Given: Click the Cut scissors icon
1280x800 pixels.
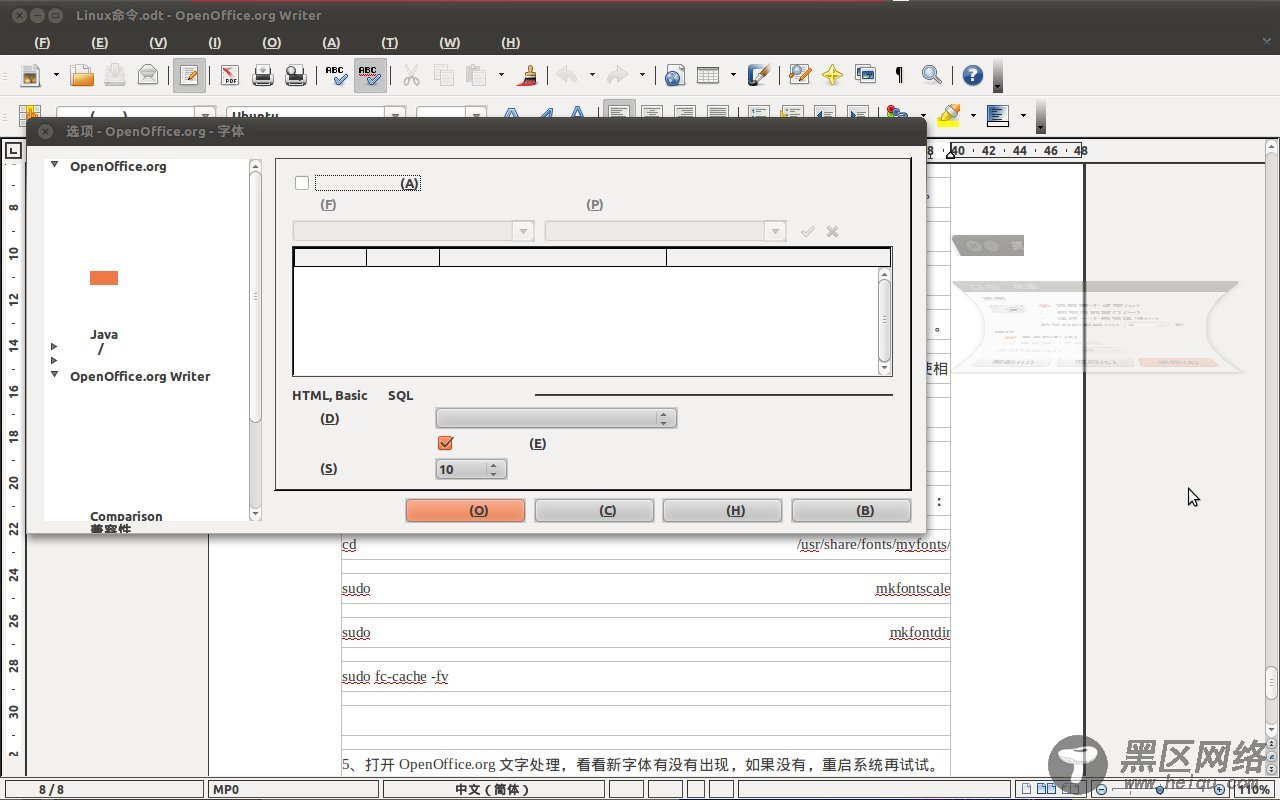Looking at the screenshot, I should click(x=411, y=75).
